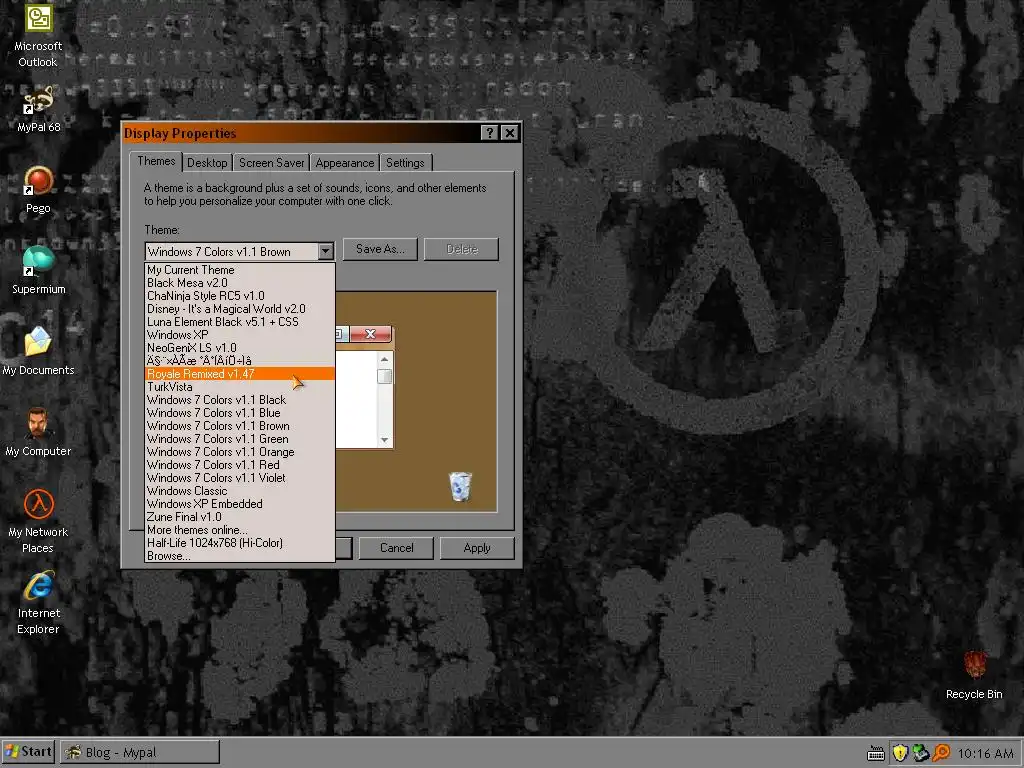1024x768 pixels.
Task: Select the My Computer desktop icon
Action: pos(38,432)
